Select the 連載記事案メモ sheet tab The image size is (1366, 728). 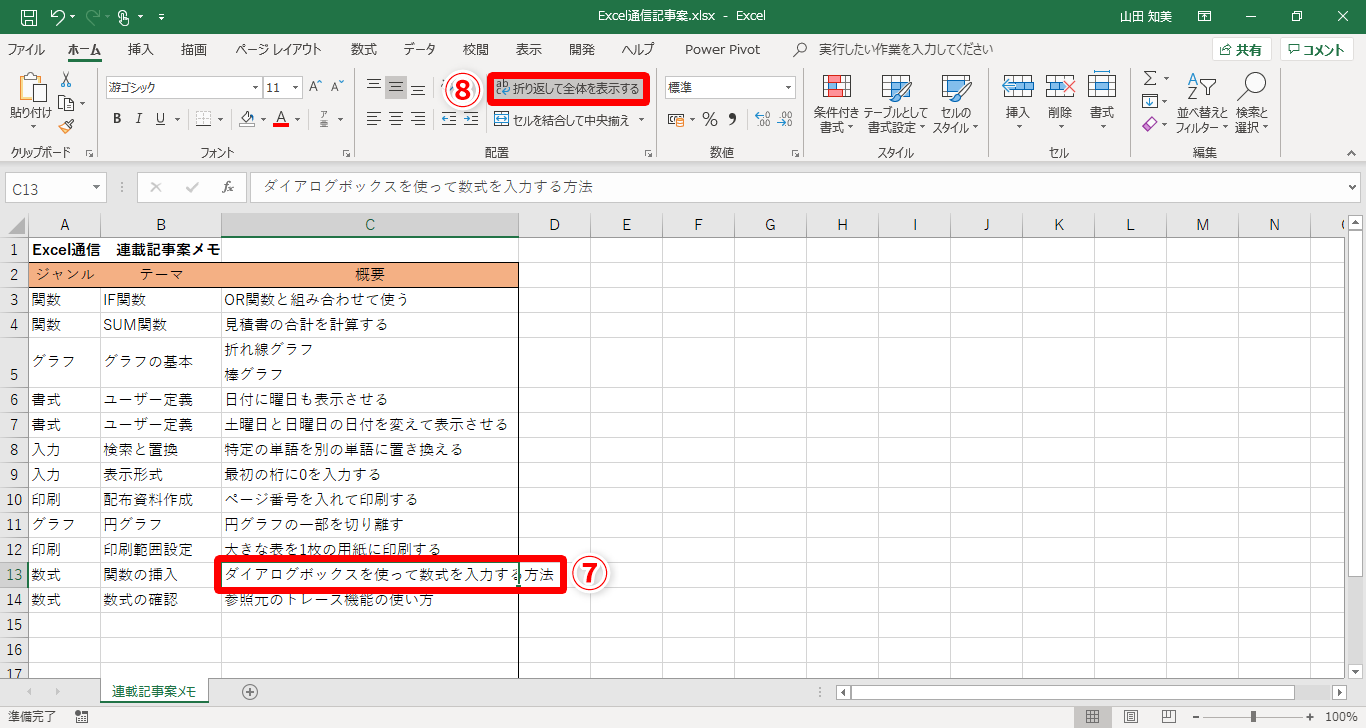153,691
